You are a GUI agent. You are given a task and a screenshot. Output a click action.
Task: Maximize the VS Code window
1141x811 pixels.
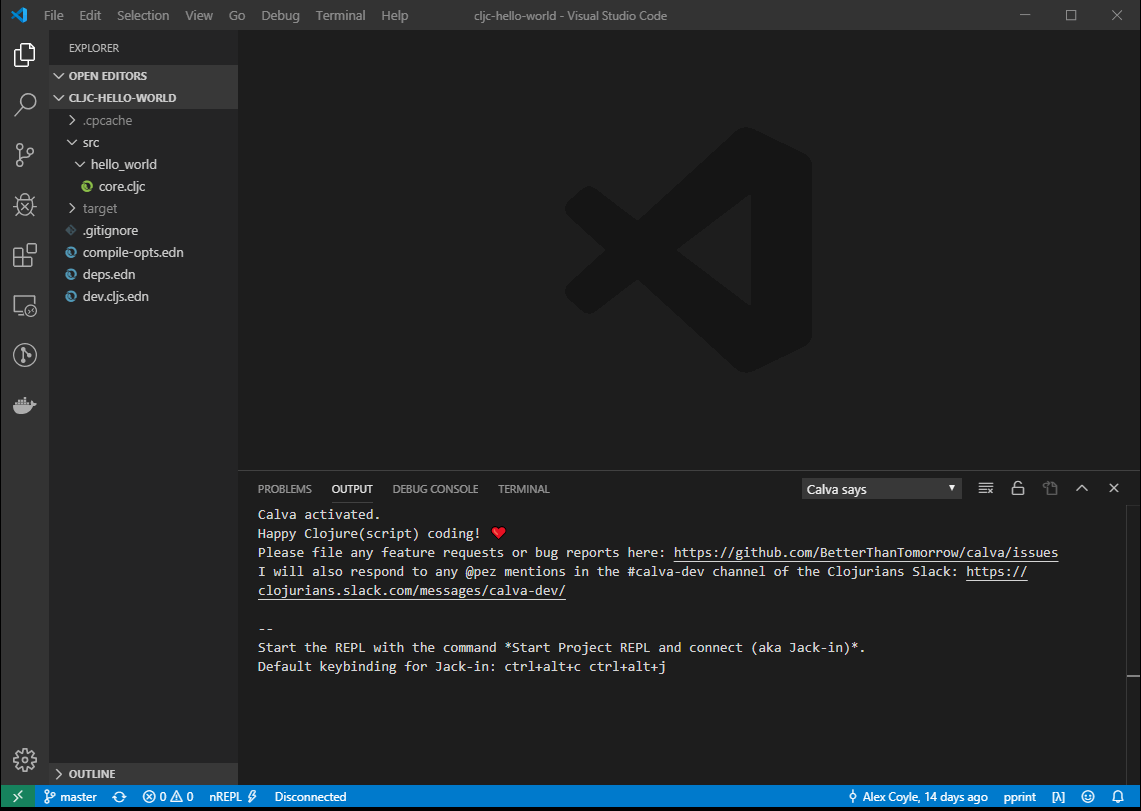click(x=1071, y=15)
